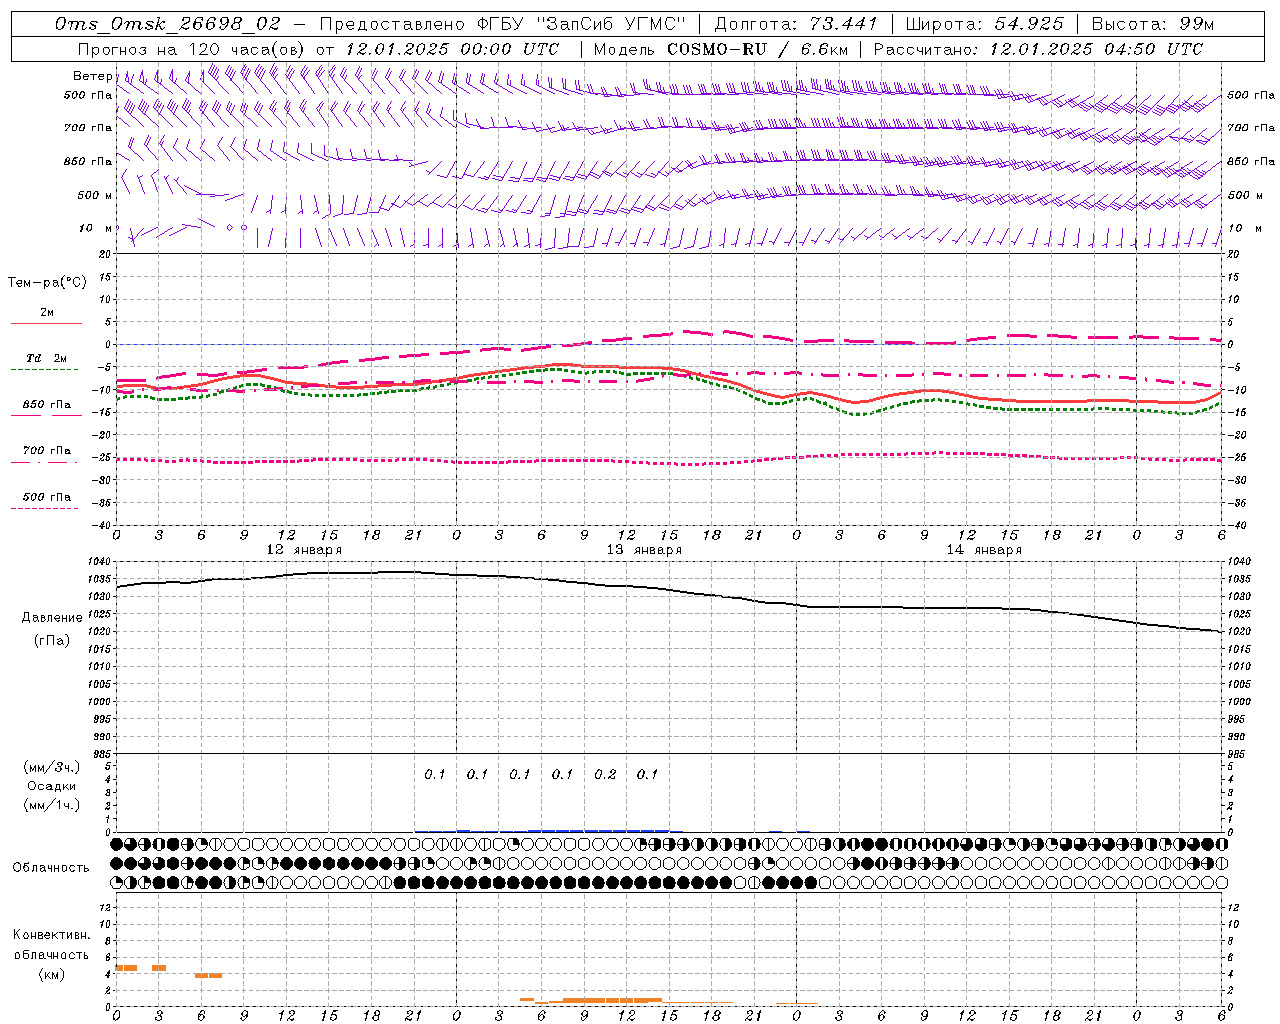1280x1024 pixels.
Task: Click the Осадки precipitation label
Action: (52, 786)
